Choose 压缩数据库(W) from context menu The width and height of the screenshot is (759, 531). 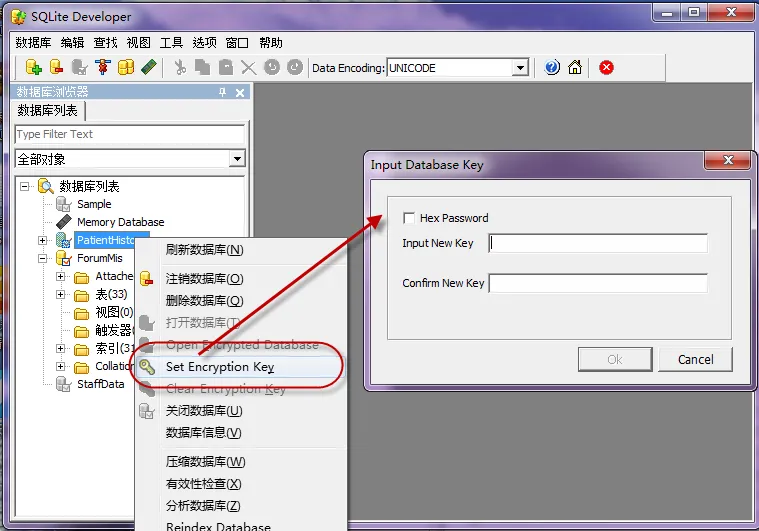(x=241, y=462)
